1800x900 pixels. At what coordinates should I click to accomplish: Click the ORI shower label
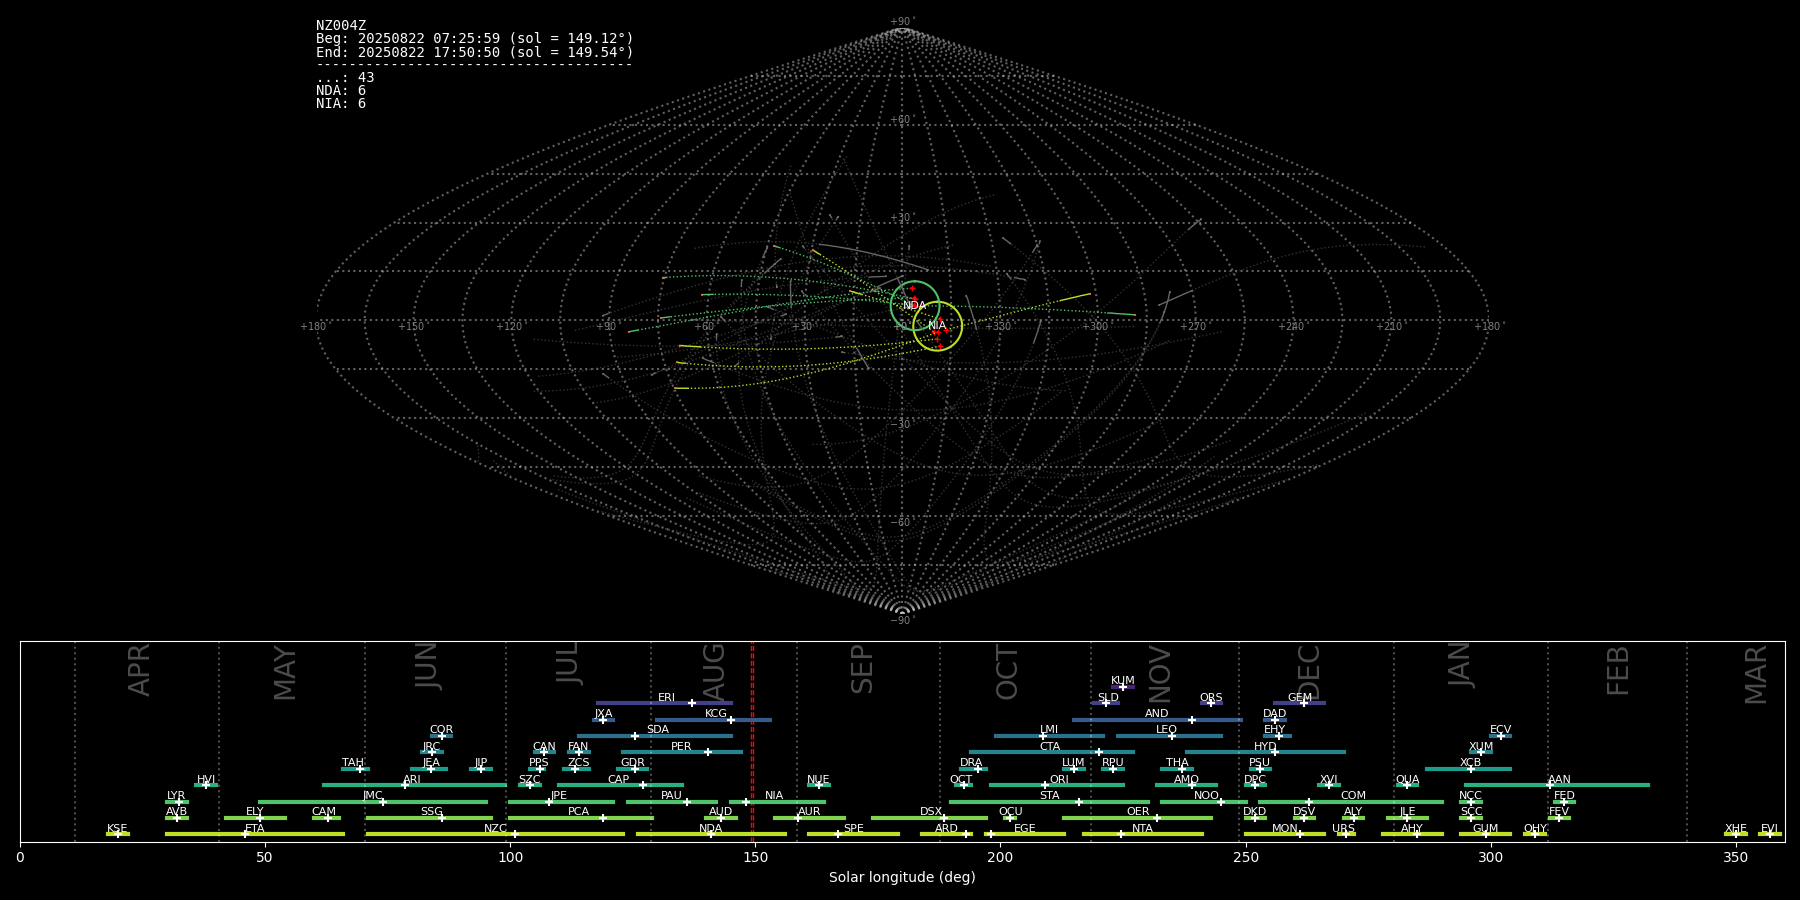tap(1059, 780)
